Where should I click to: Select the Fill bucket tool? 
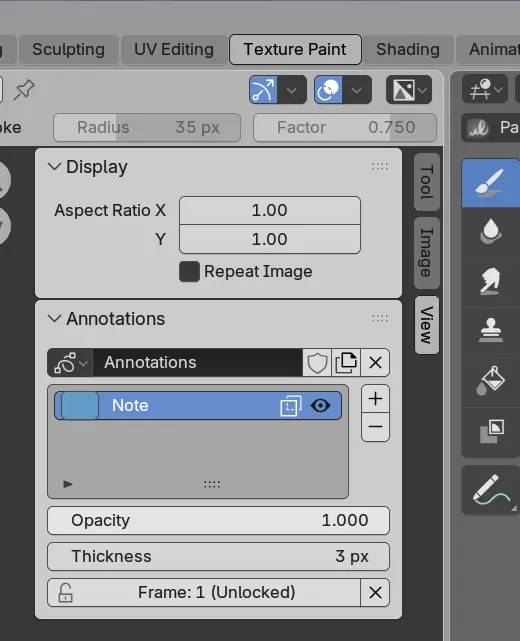(491, 381)
